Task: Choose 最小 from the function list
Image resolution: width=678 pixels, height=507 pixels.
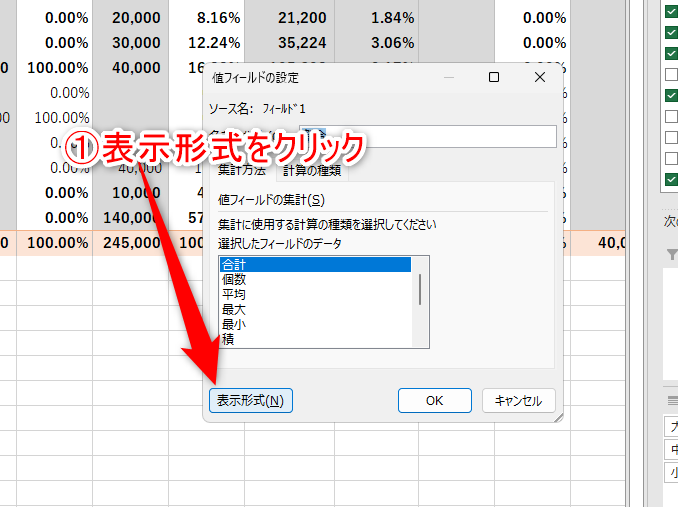Action: click(x=315, y=325)
